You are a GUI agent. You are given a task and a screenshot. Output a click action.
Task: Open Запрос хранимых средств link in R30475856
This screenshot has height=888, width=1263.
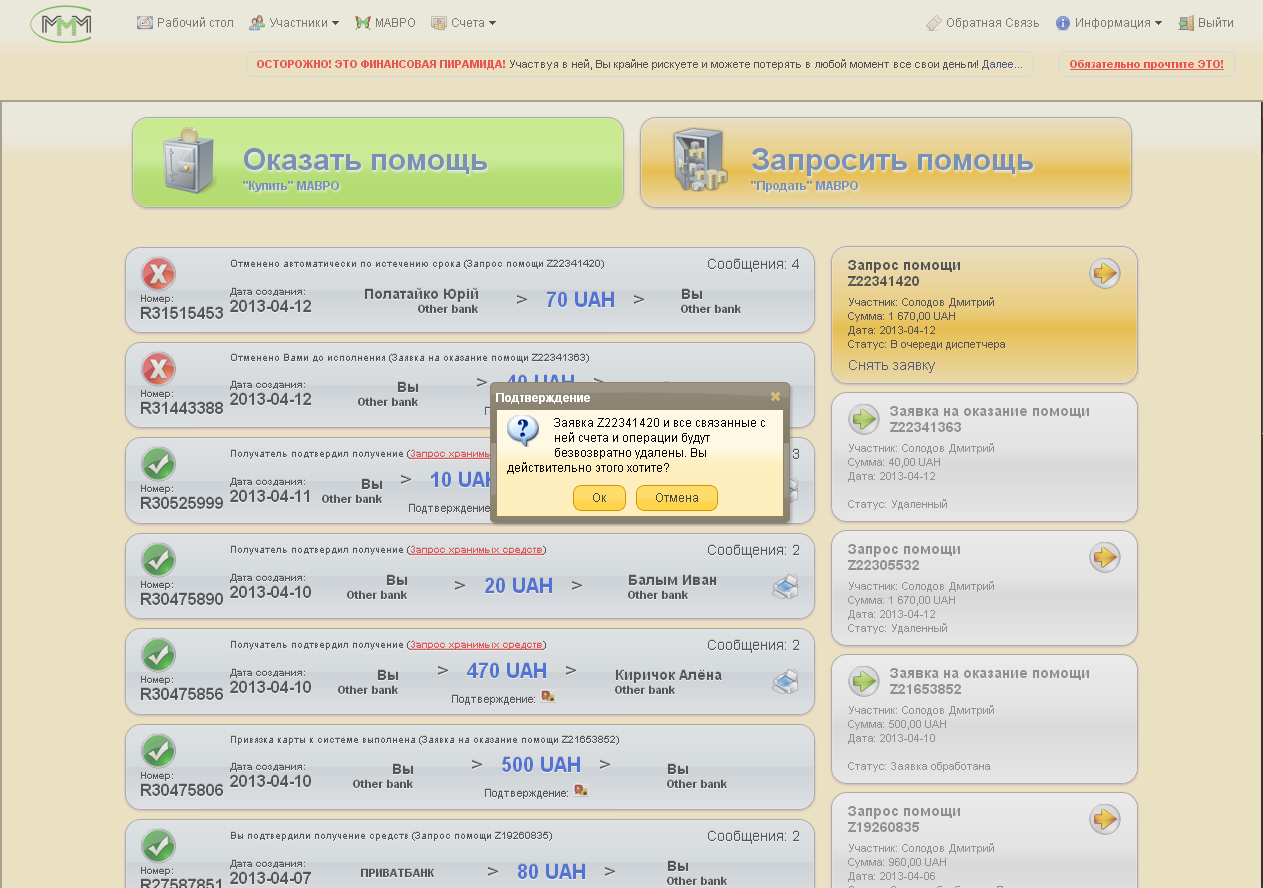click(476, 645)
